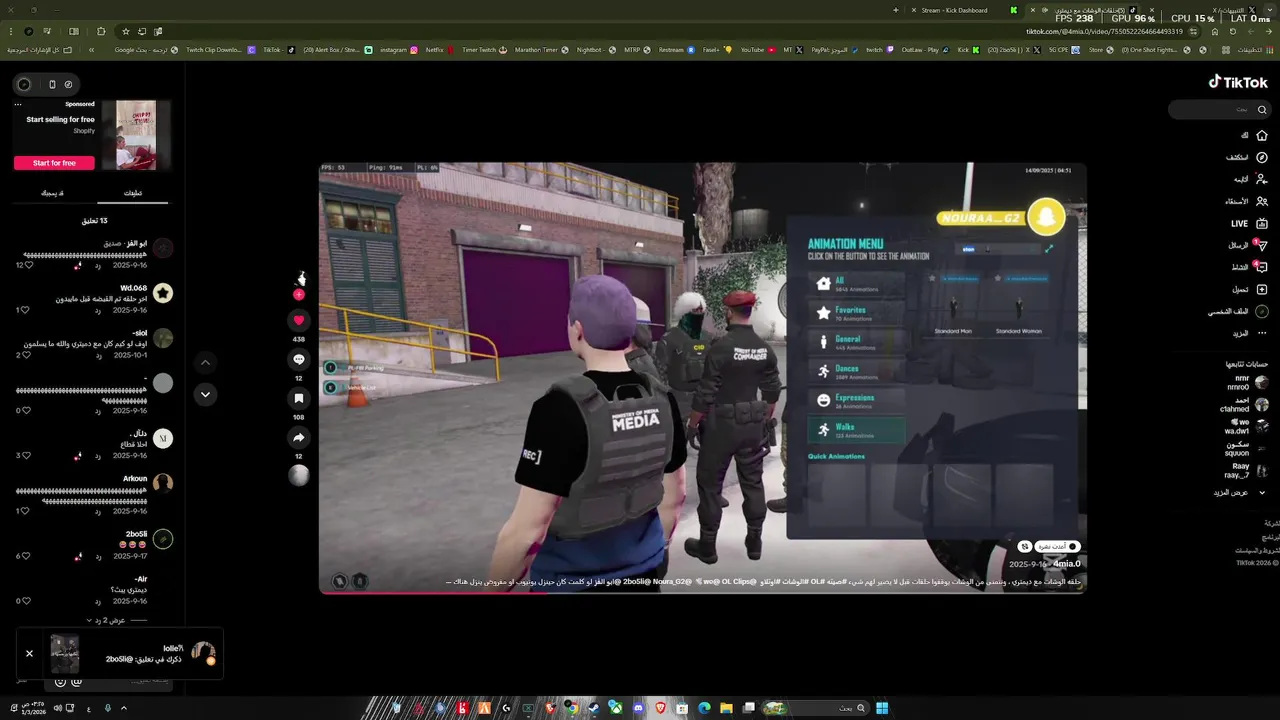Viewport: 1280px width, 720px height.
Task: Click the search magnifier in TikTok search box
Action: 1262,110
